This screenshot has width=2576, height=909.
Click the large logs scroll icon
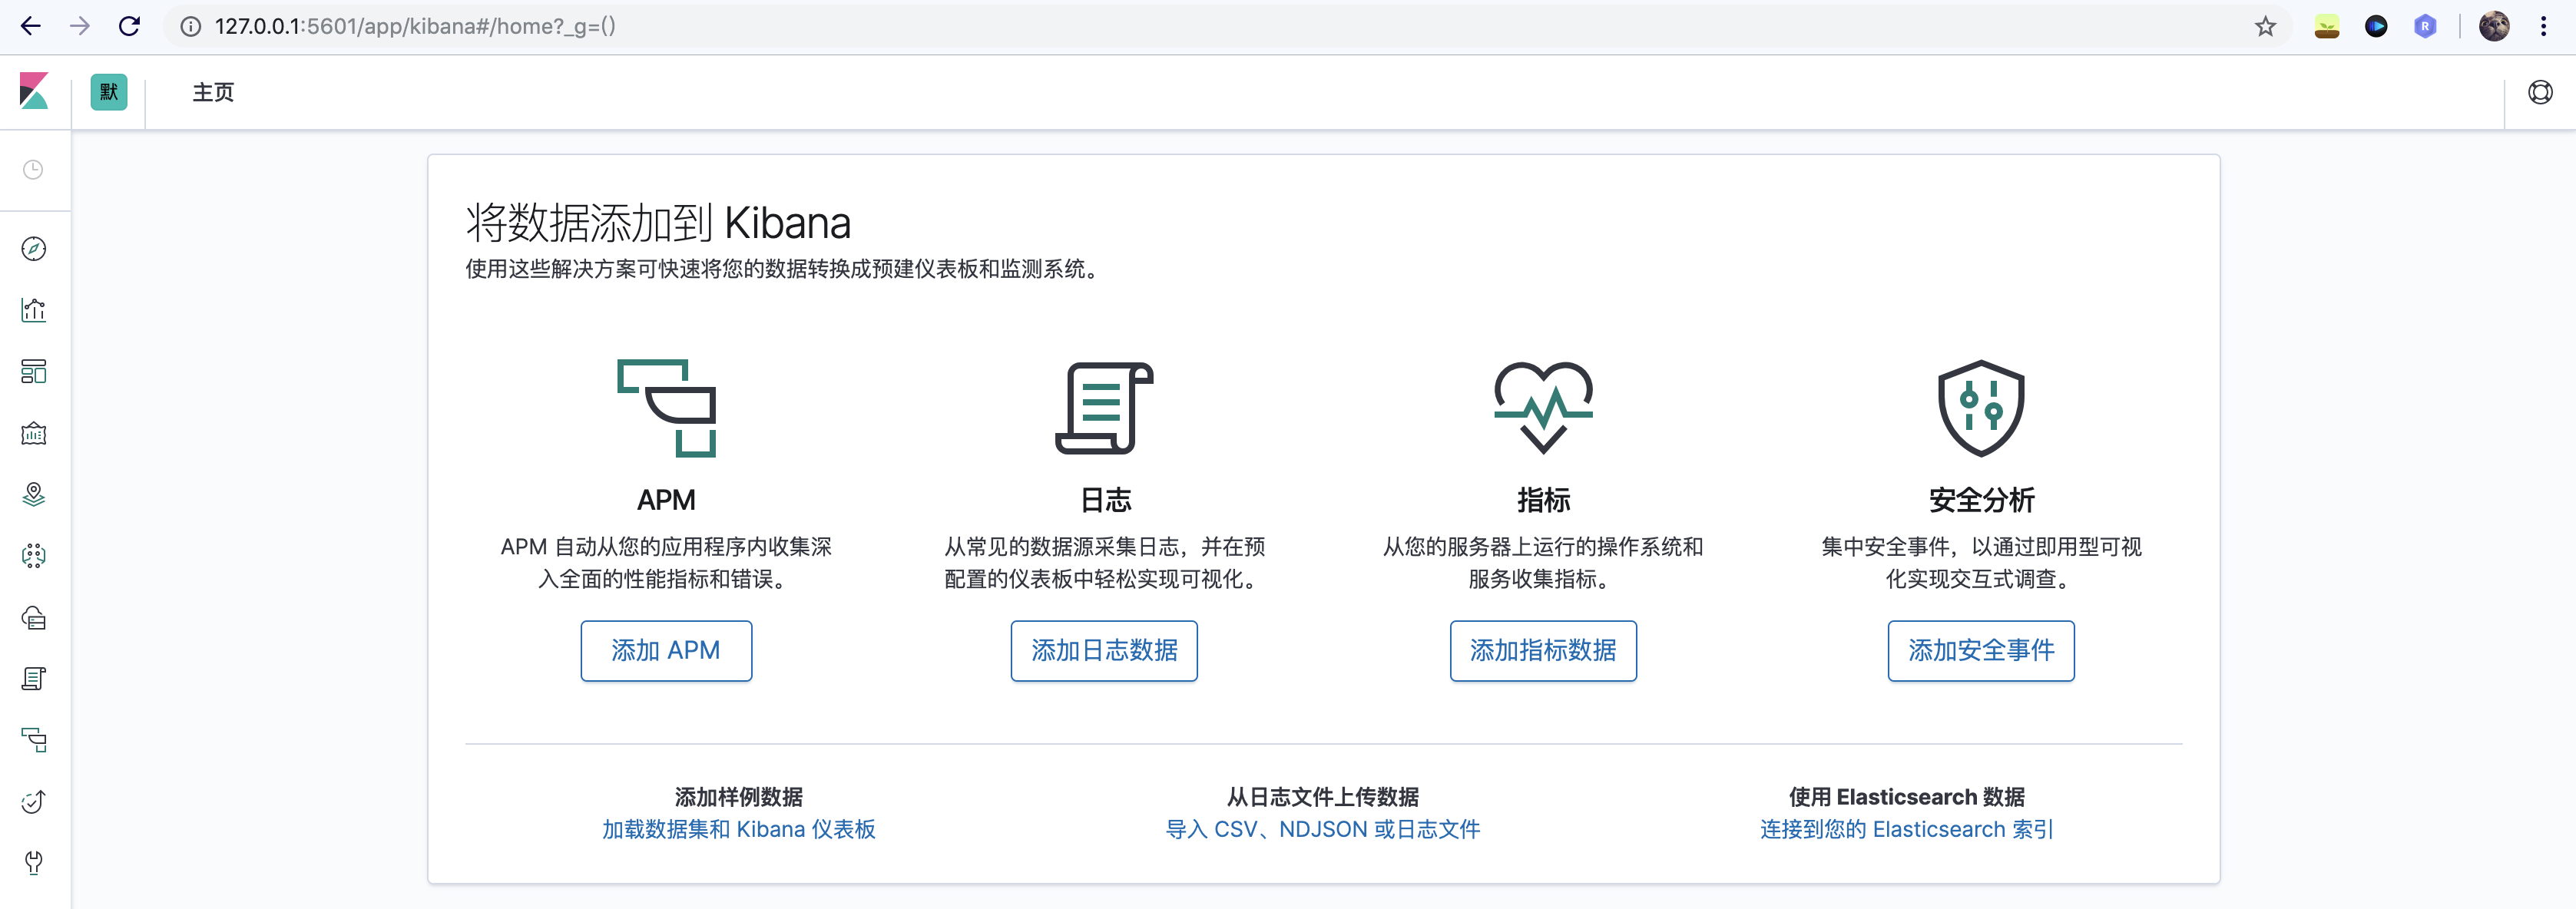coord(1104,408)
